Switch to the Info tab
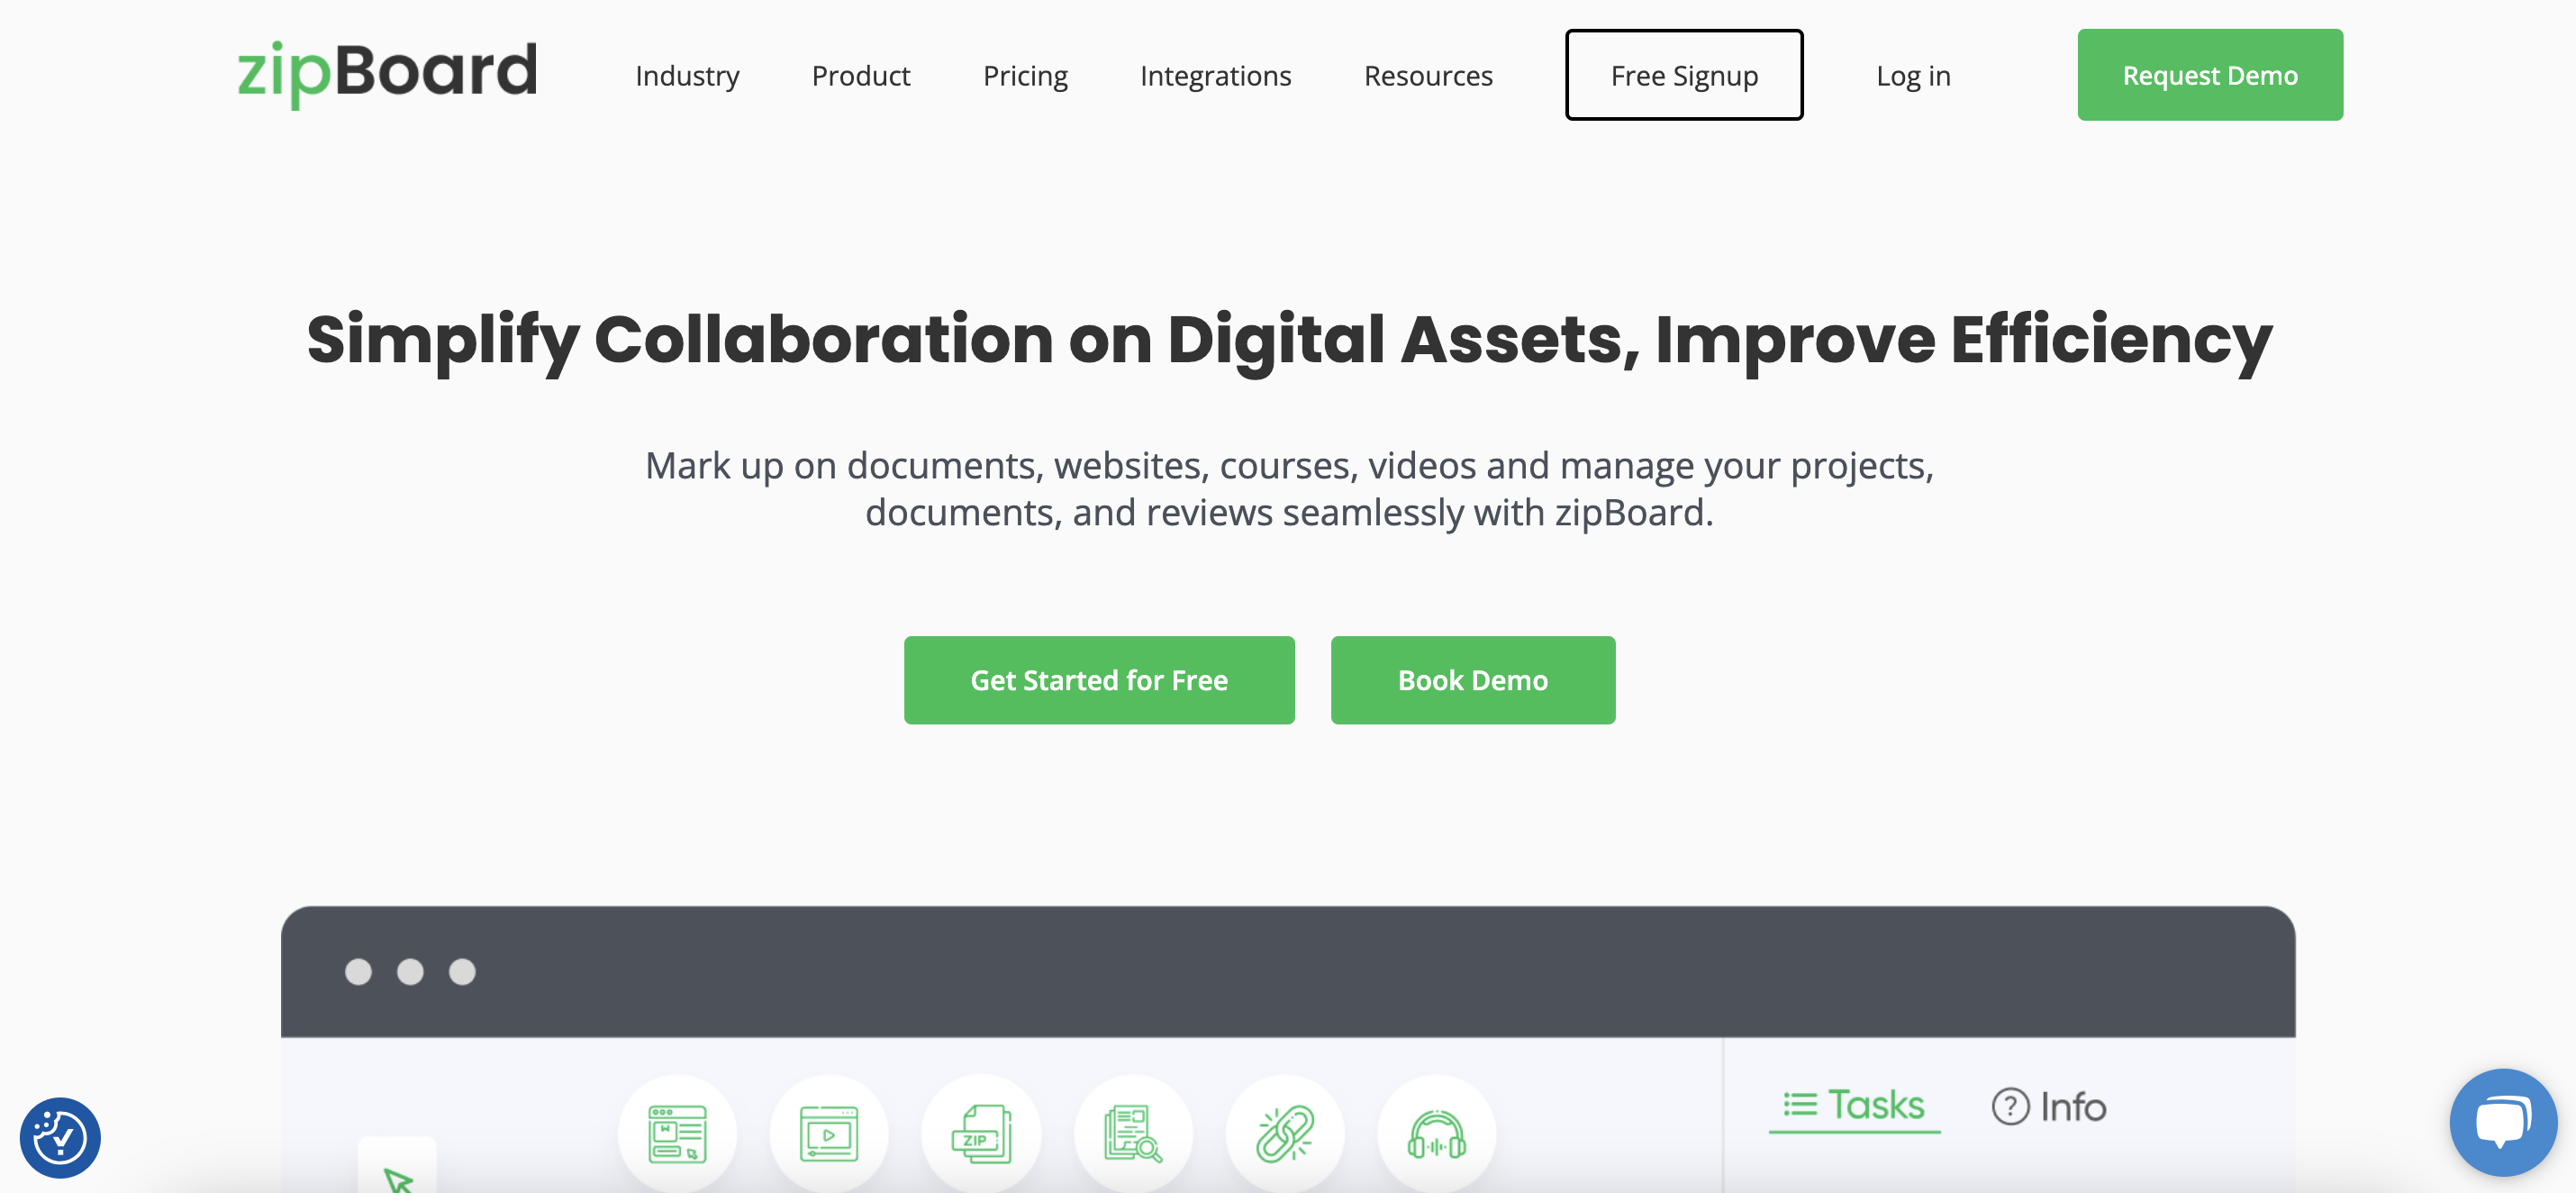The image size is (2576, 1193). tap(2049, 1107)
